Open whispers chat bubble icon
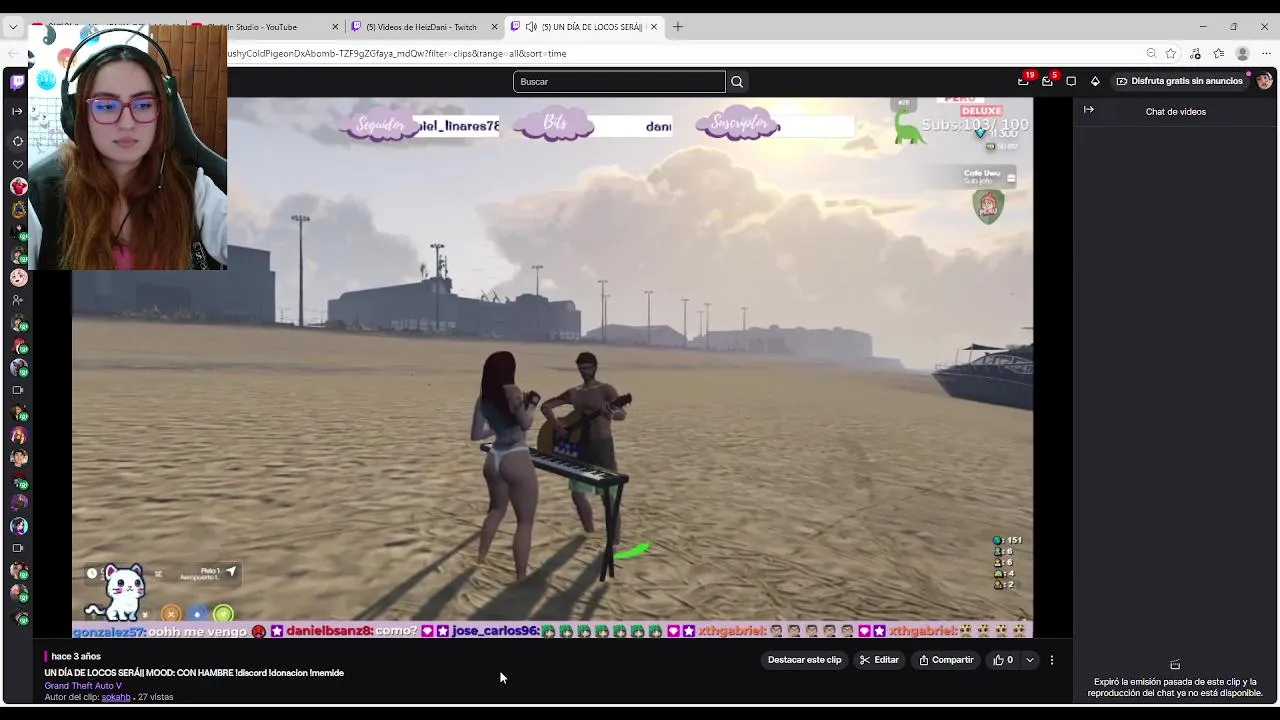1280x720 pixels. (x=1071, y=81)
